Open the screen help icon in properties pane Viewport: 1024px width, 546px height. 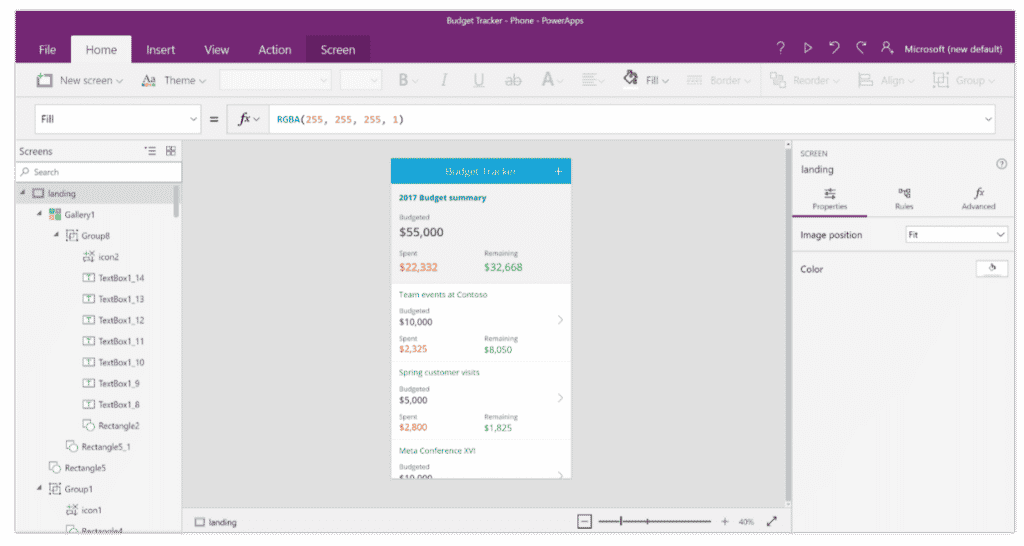(x=1001, y=164)
